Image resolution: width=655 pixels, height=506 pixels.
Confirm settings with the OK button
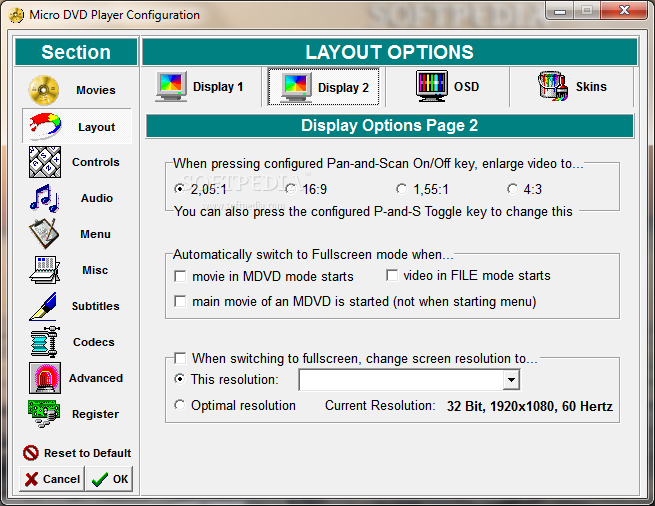[x=109, y=479]
